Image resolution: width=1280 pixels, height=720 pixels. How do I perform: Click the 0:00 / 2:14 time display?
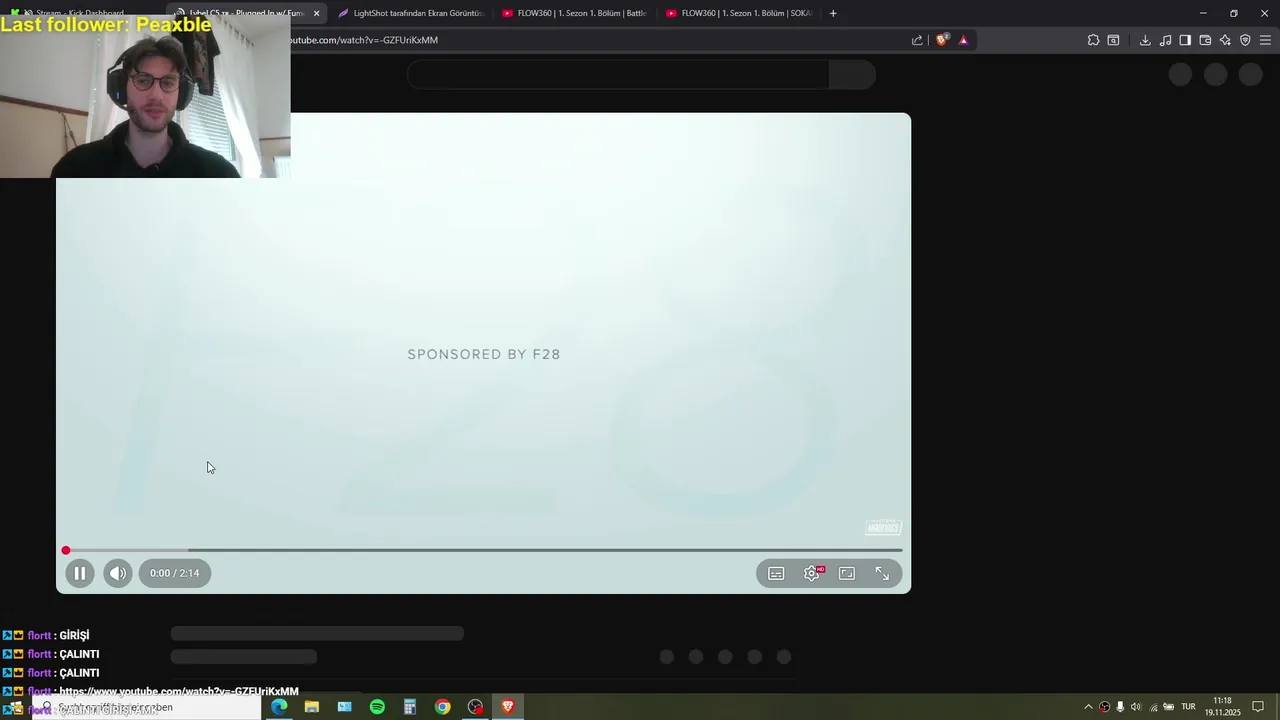coord(175,573)
